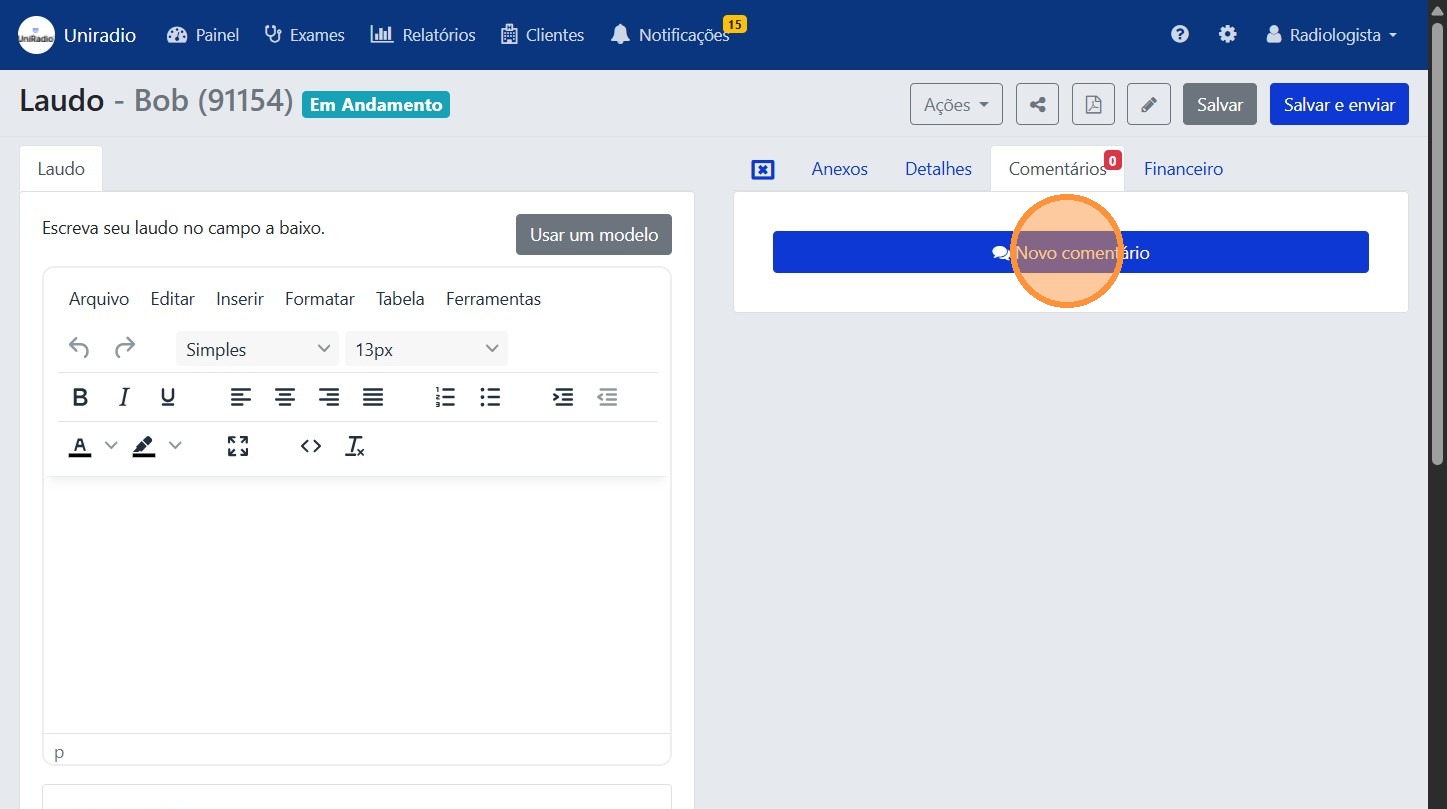Click the PDF export icon button
The height and width of the screenshot is (809, 1447).
click(x=1093, y=105)
